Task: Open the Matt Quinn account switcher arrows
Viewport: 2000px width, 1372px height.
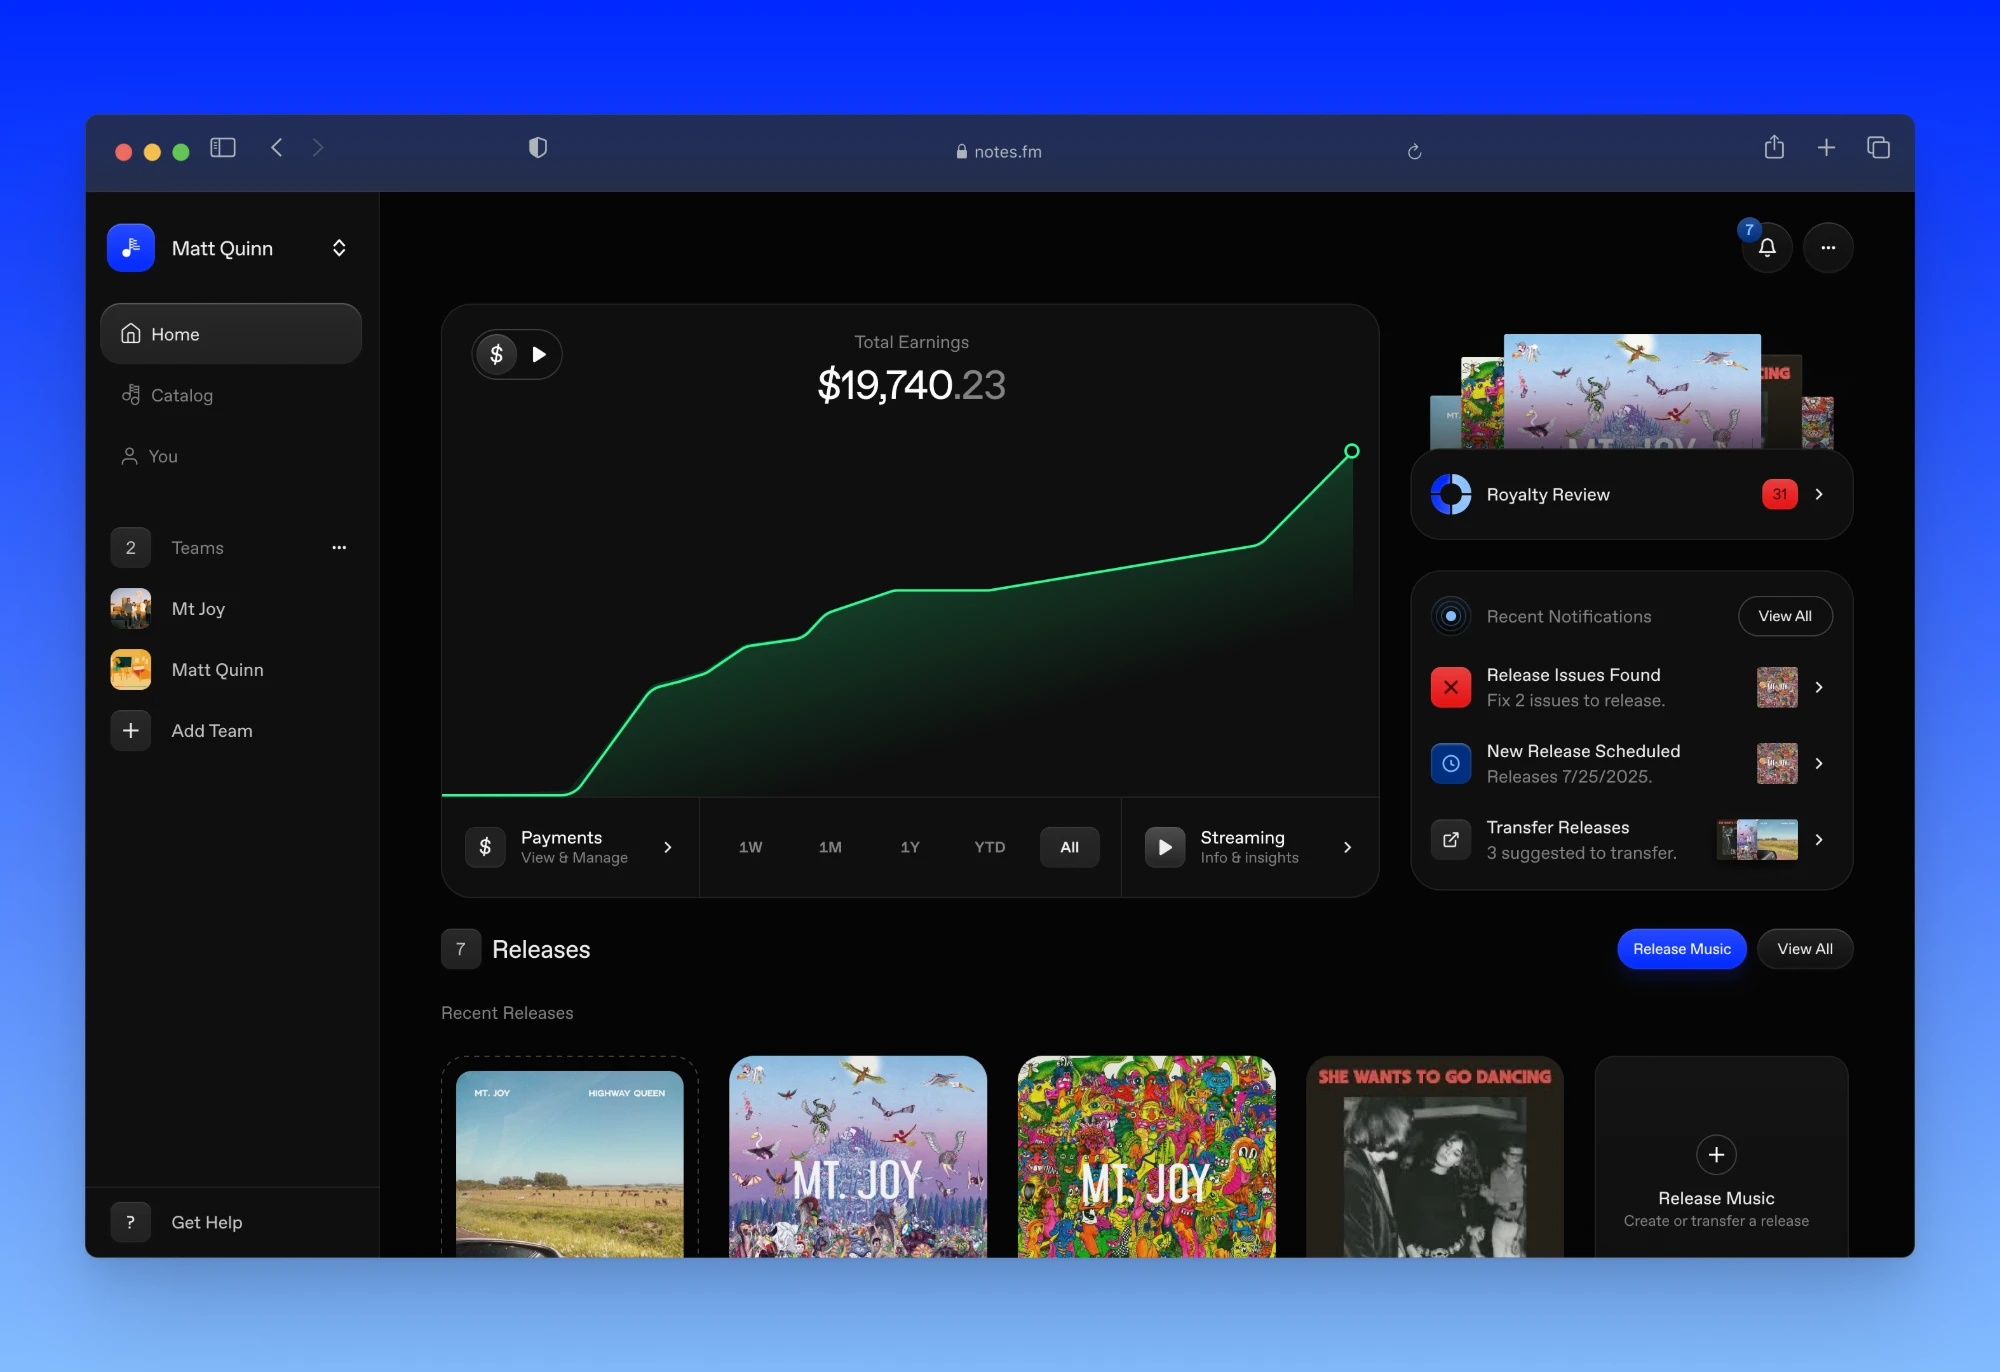Action: (x=339, y=248)
